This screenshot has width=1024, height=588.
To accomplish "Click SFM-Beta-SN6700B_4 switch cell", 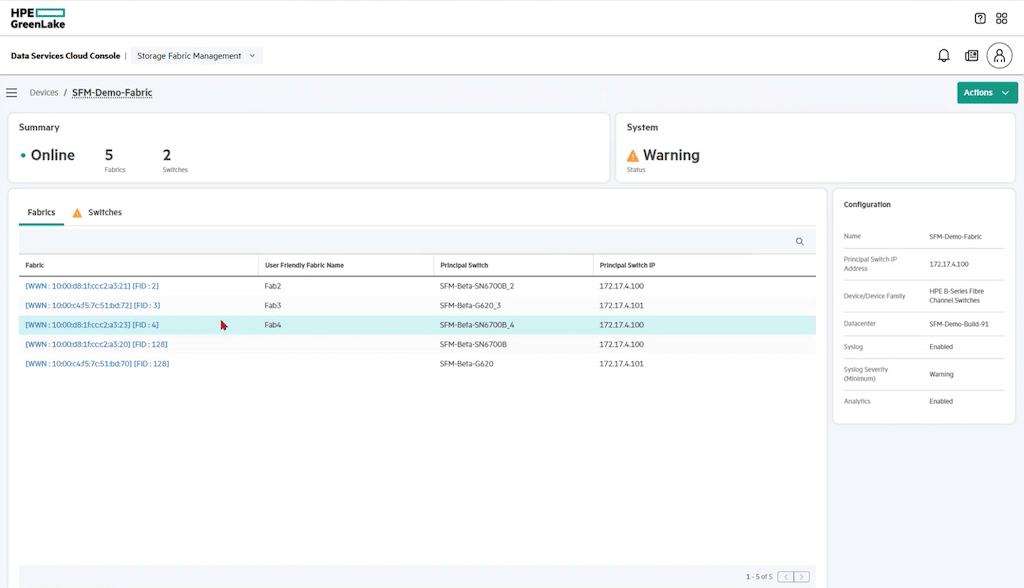I will (477, 325).
